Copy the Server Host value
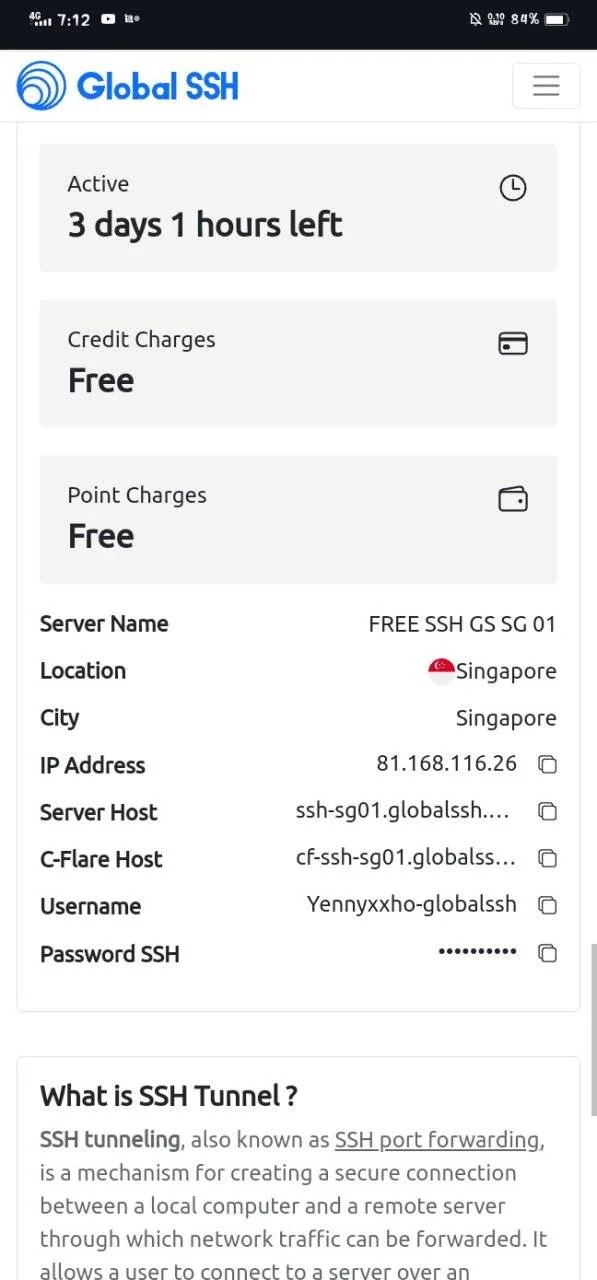Image resolution: width=597 pixels, height=1280 pixels. click(x=547, y=812)
